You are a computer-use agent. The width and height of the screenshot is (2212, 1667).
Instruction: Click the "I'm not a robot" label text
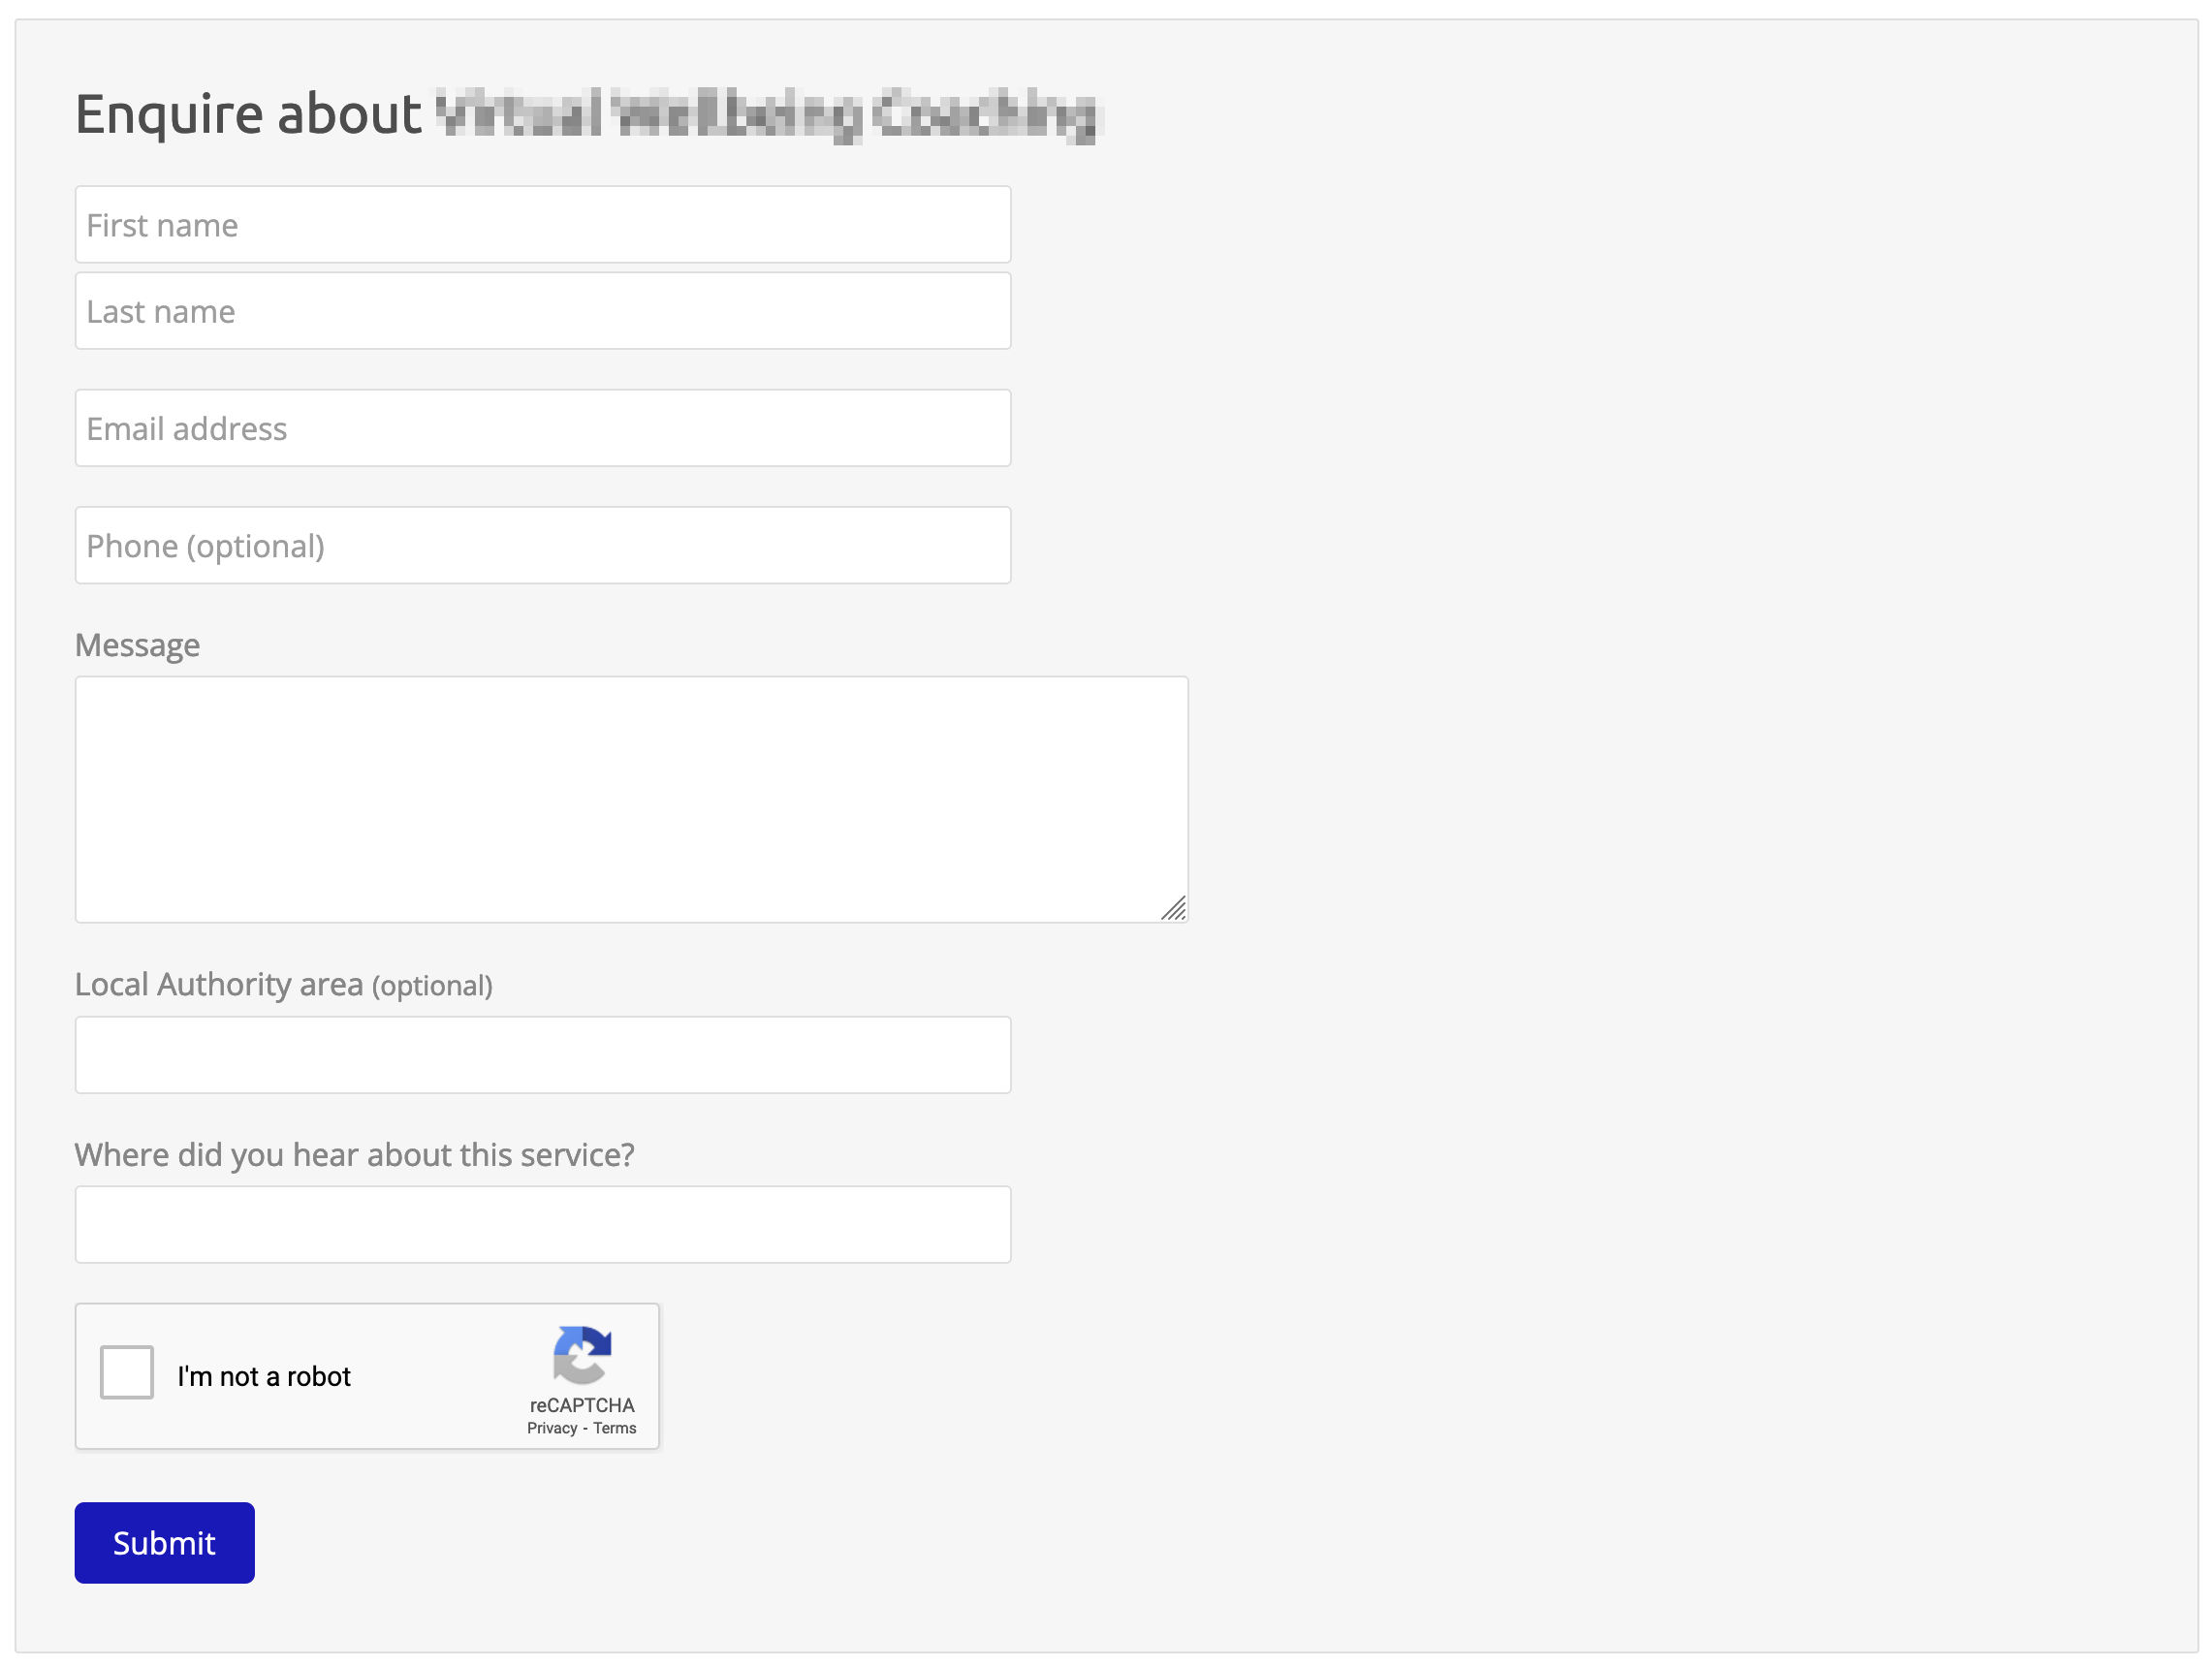[264, 1377]
